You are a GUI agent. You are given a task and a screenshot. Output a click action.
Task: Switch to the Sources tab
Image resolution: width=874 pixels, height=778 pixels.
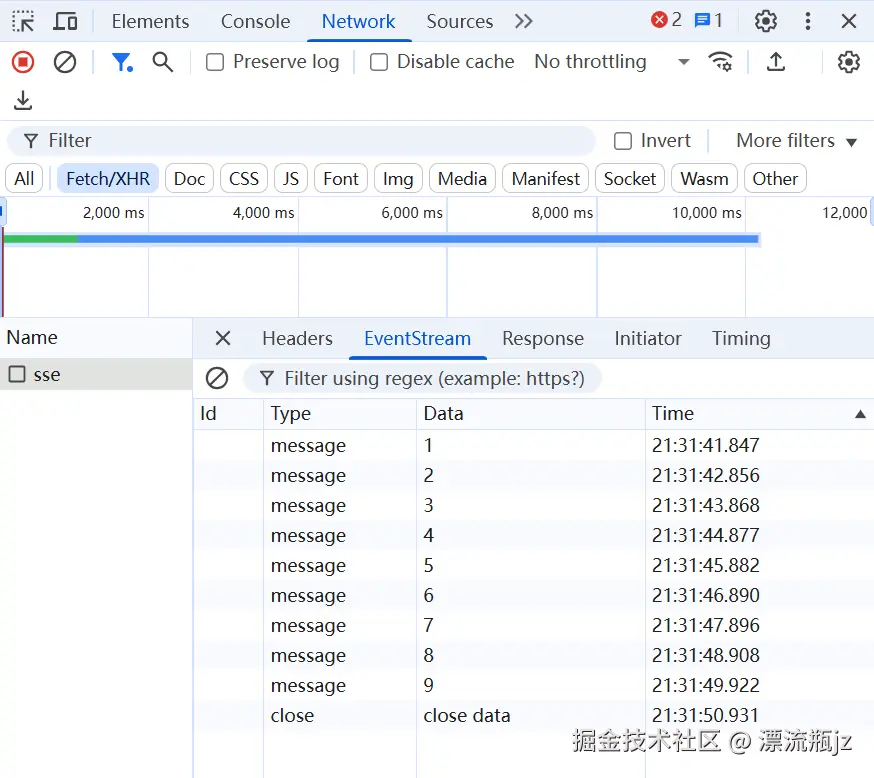coord(459,21)
